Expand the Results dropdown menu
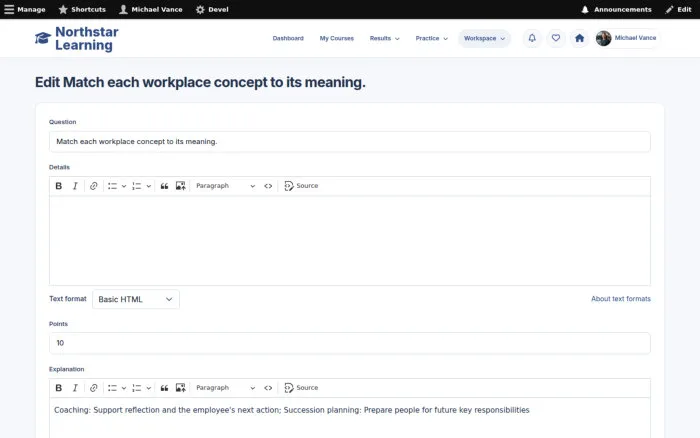 tap(384, 38)
